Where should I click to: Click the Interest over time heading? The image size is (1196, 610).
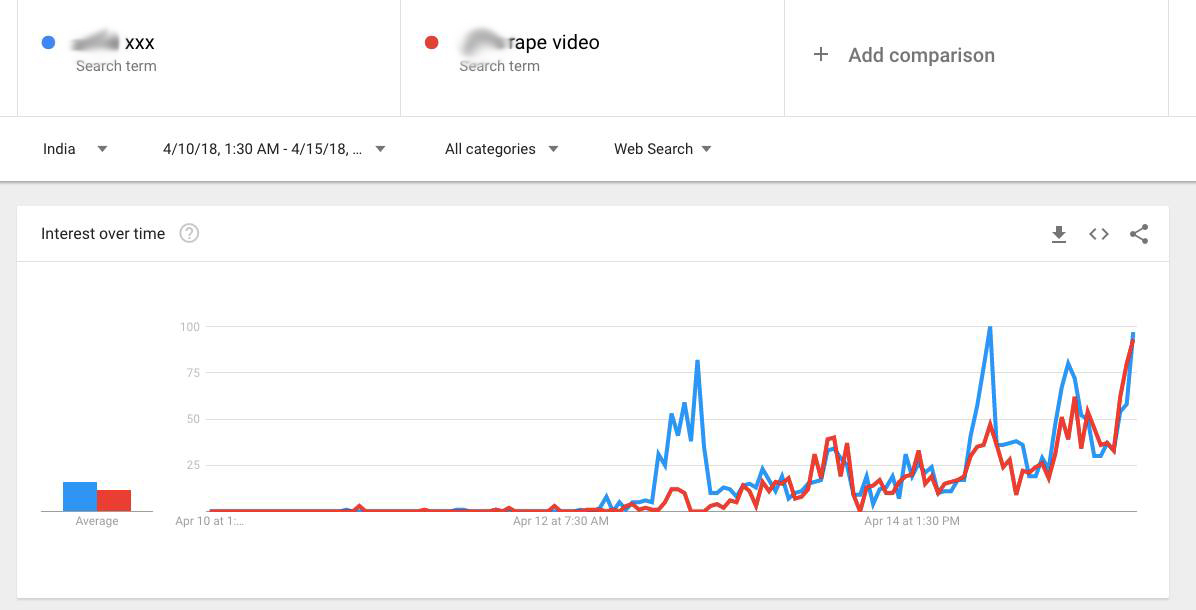click(x=103, y=234)
